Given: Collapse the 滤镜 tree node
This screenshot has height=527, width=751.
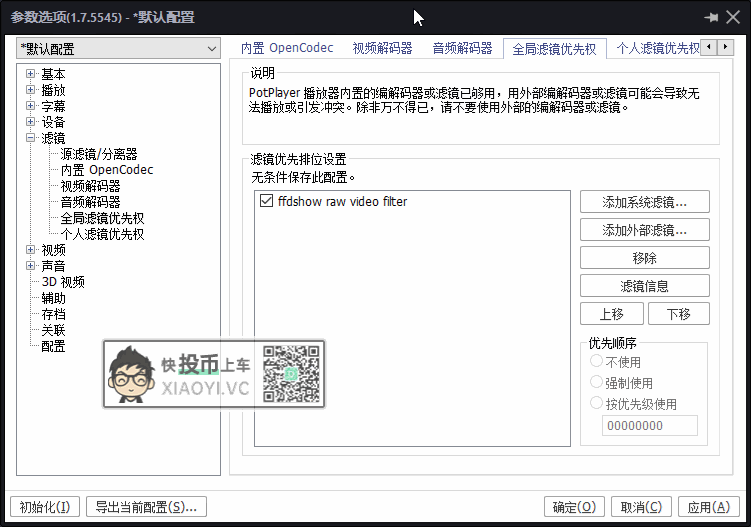Looking at the screenshot, I should pyautogui.click(x=31, y=138).
